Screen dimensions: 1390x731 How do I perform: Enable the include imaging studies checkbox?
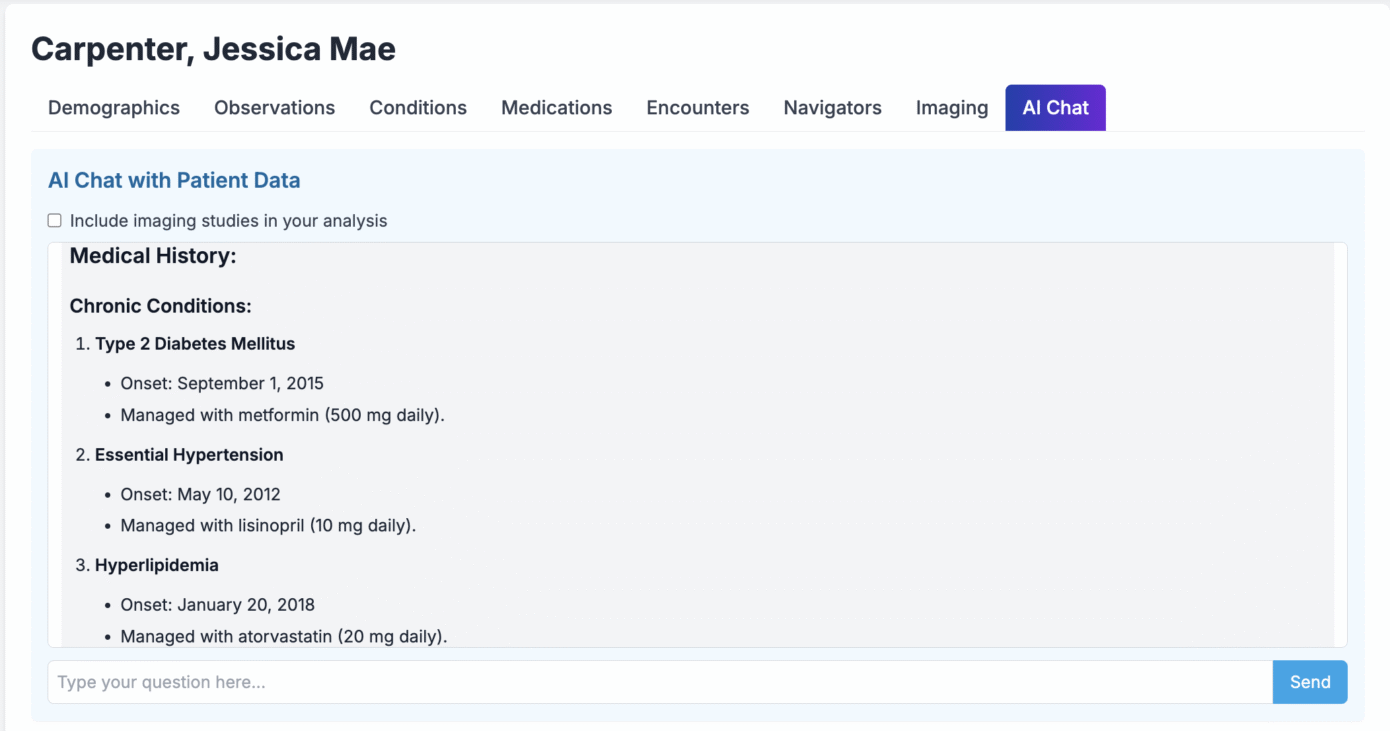click(x=55, y=221)
